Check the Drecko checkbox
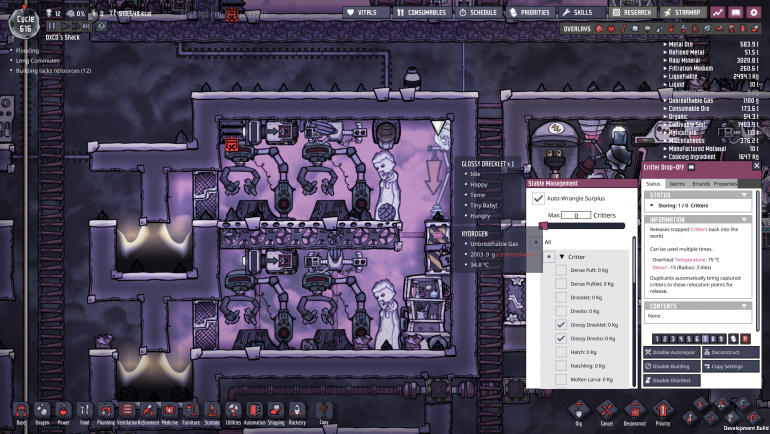770x434 pixels. click(x=561, y=311)
